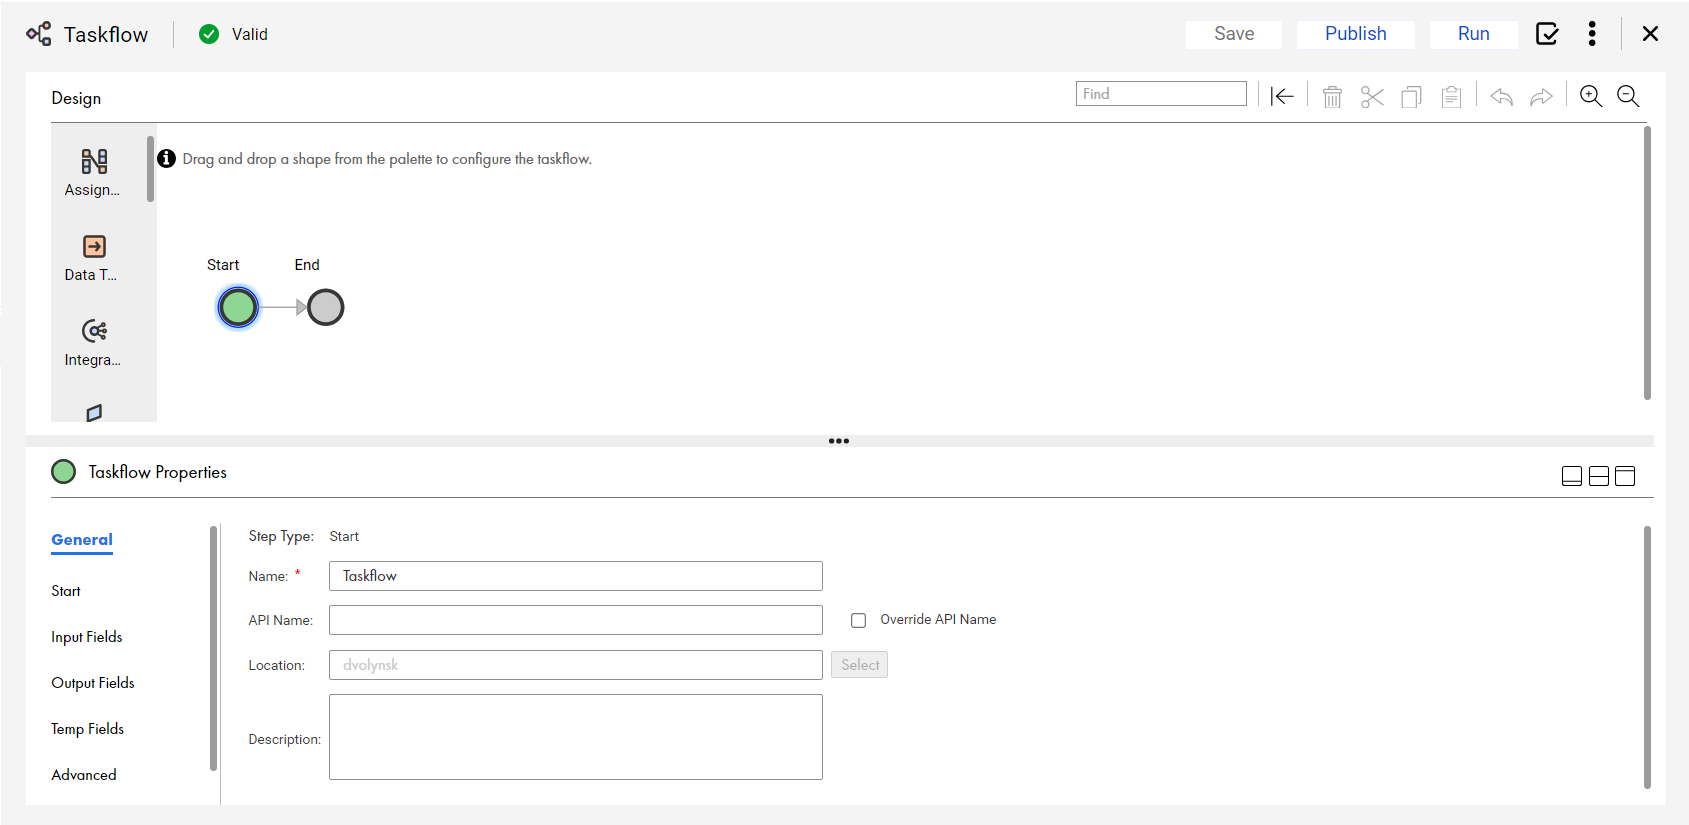
Task: Click the properties tab list scrollbar
Action: click(213, 648)
